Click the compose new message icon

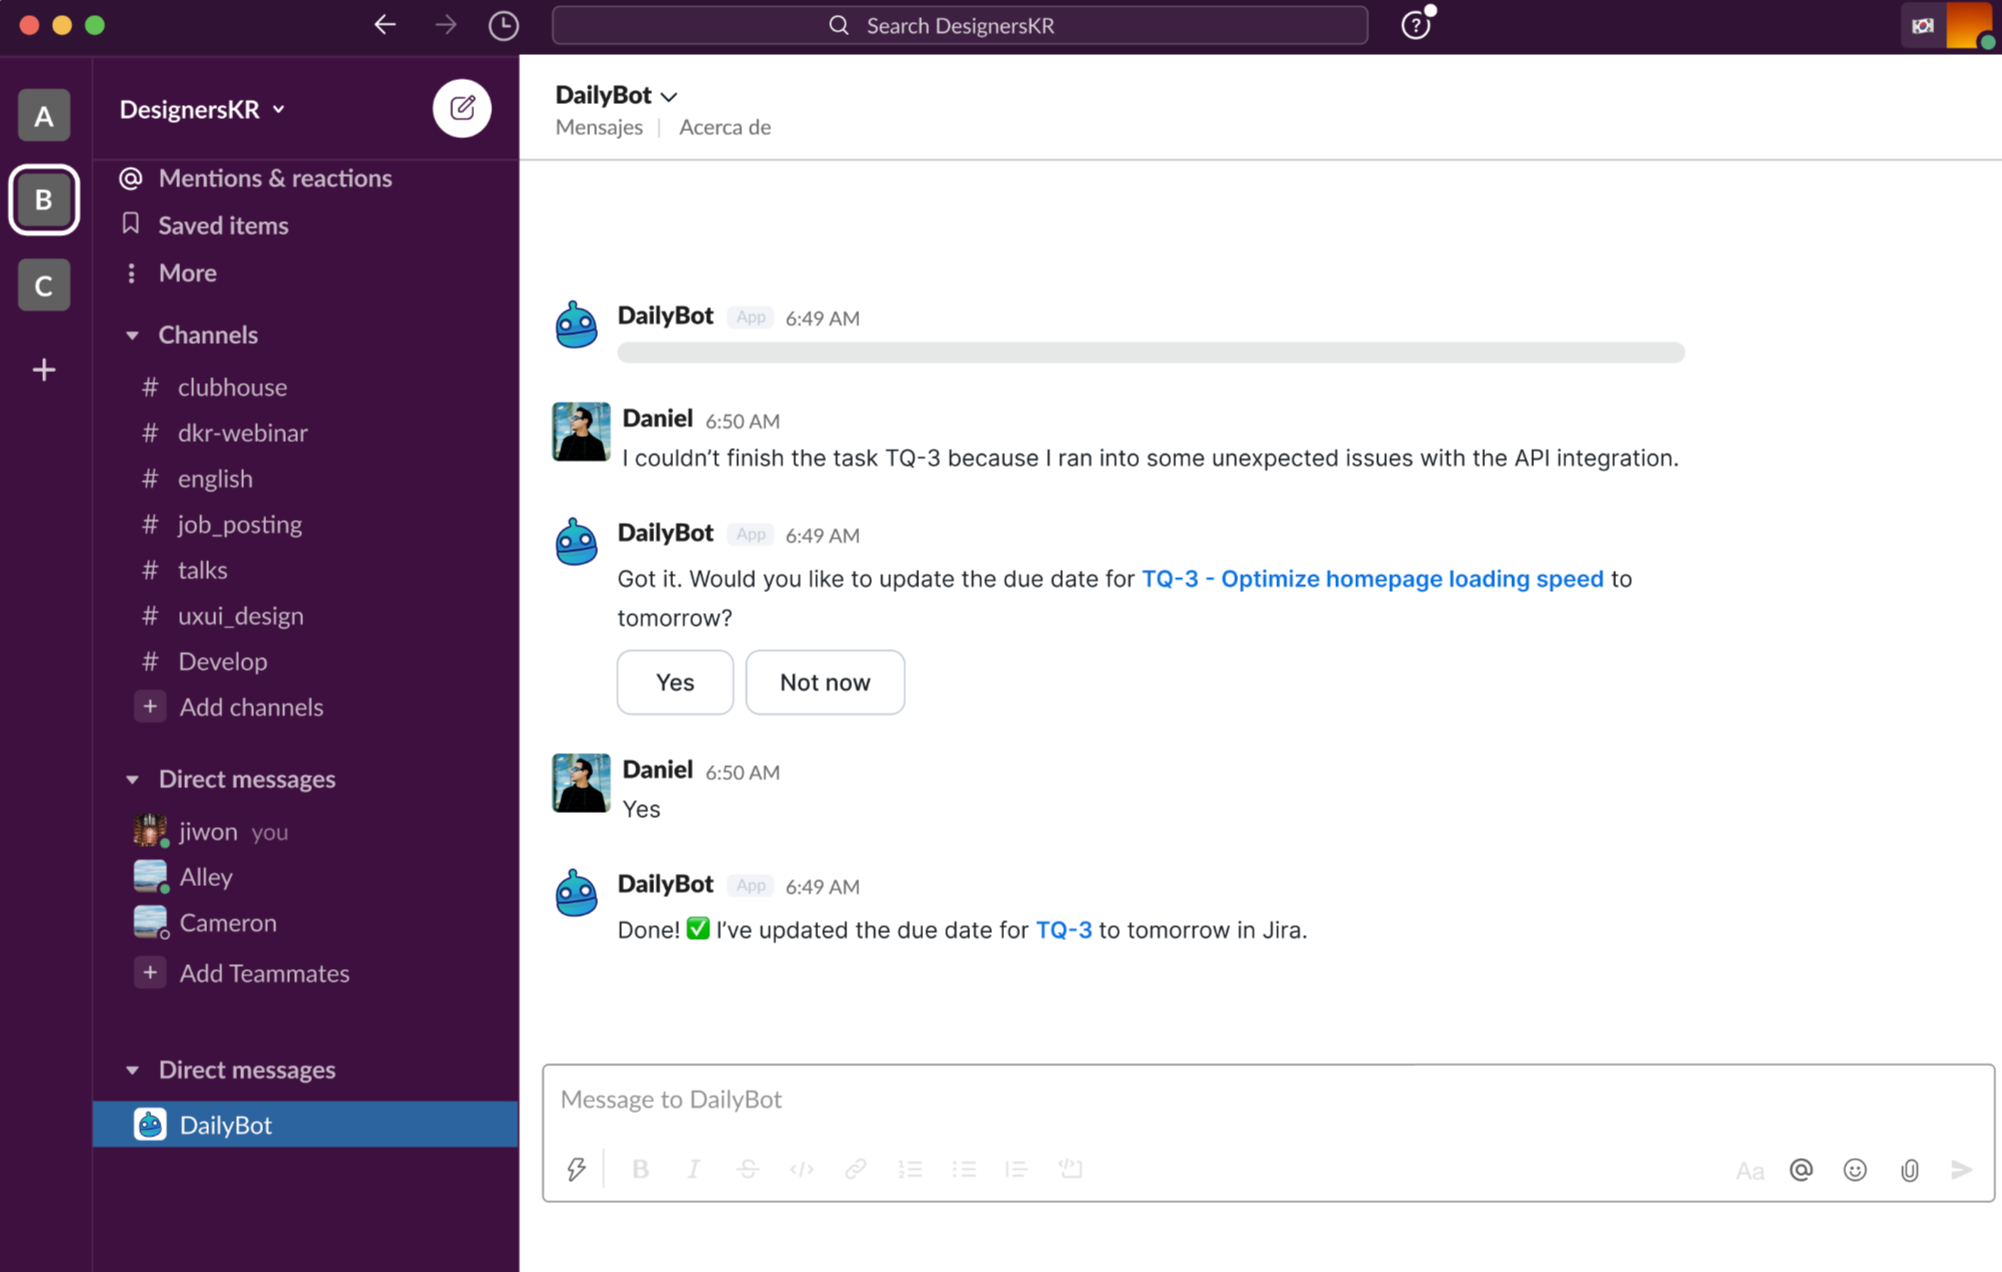(461, 108)
